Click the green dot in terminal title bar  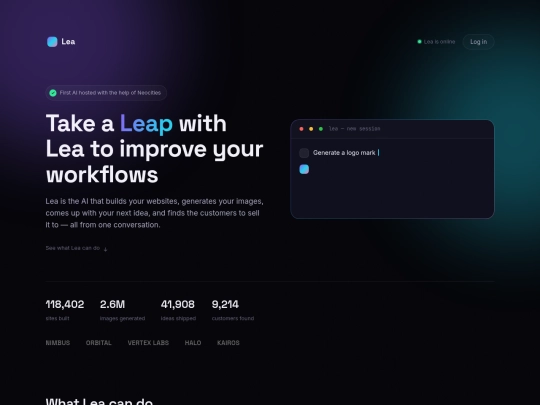click(x=321, y=129)
